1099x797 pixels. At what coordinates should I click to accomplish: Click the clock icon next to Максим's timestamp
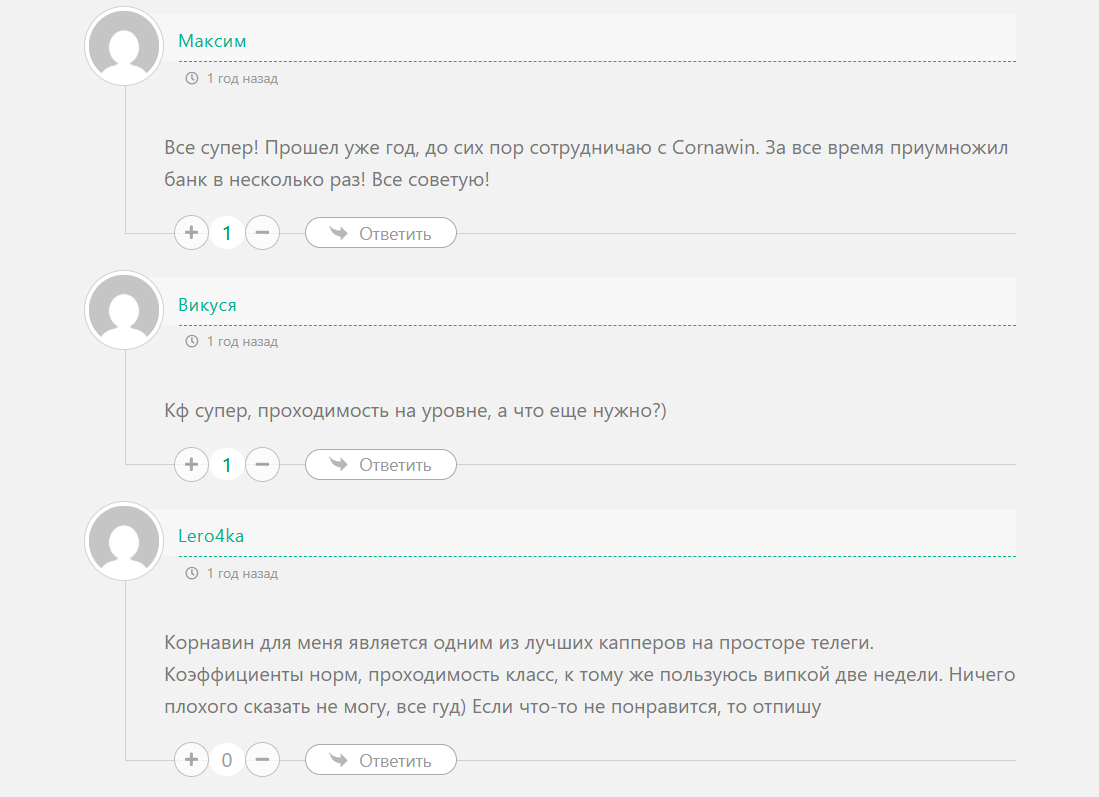pos(190,78)
